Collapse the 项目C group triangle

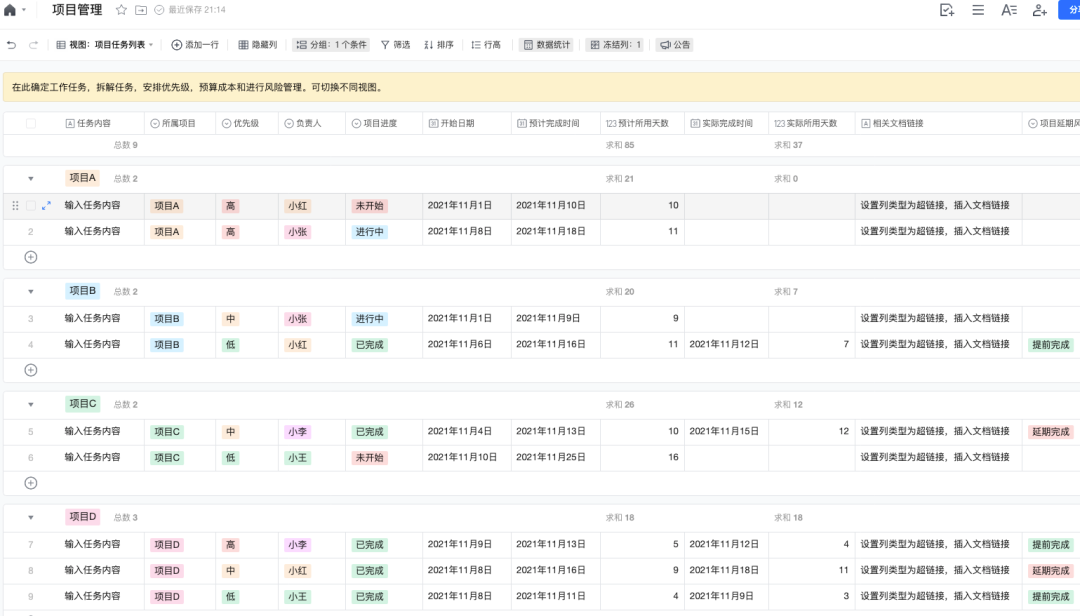click(31, 405)
